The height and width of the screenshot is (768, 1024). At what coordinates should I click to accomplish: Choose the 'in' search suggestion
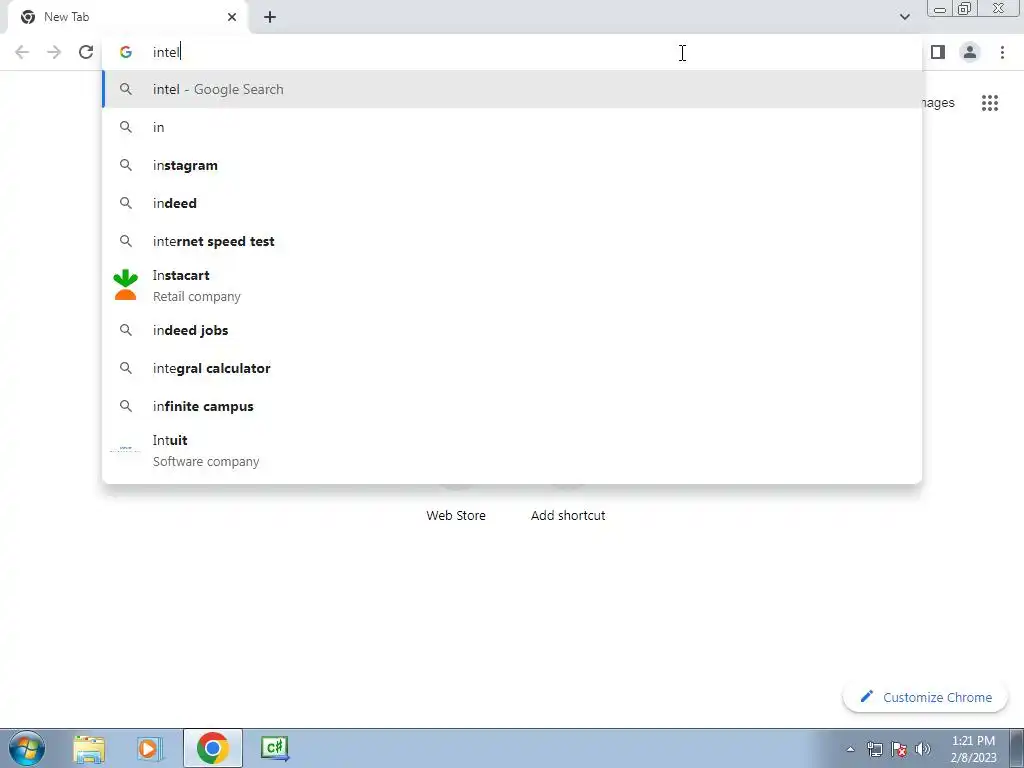(x=512, y=127)
